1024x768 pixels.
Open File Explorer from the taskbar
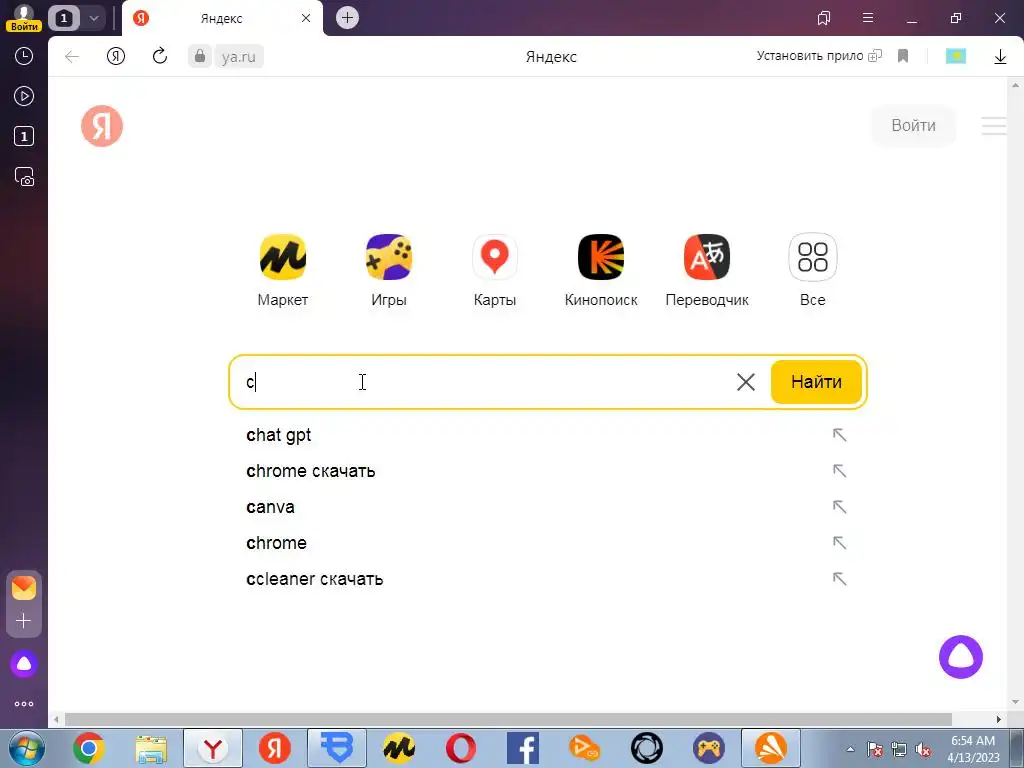(151, 748)
